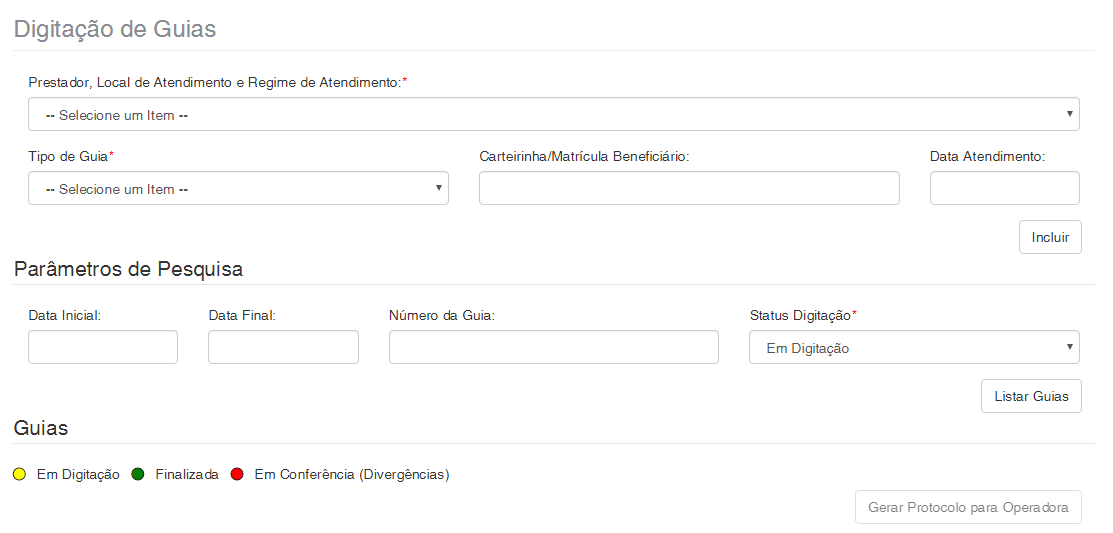The image size is (1113, 533).
Task: Click the Finalizada legend label
Action: (187, 475)
